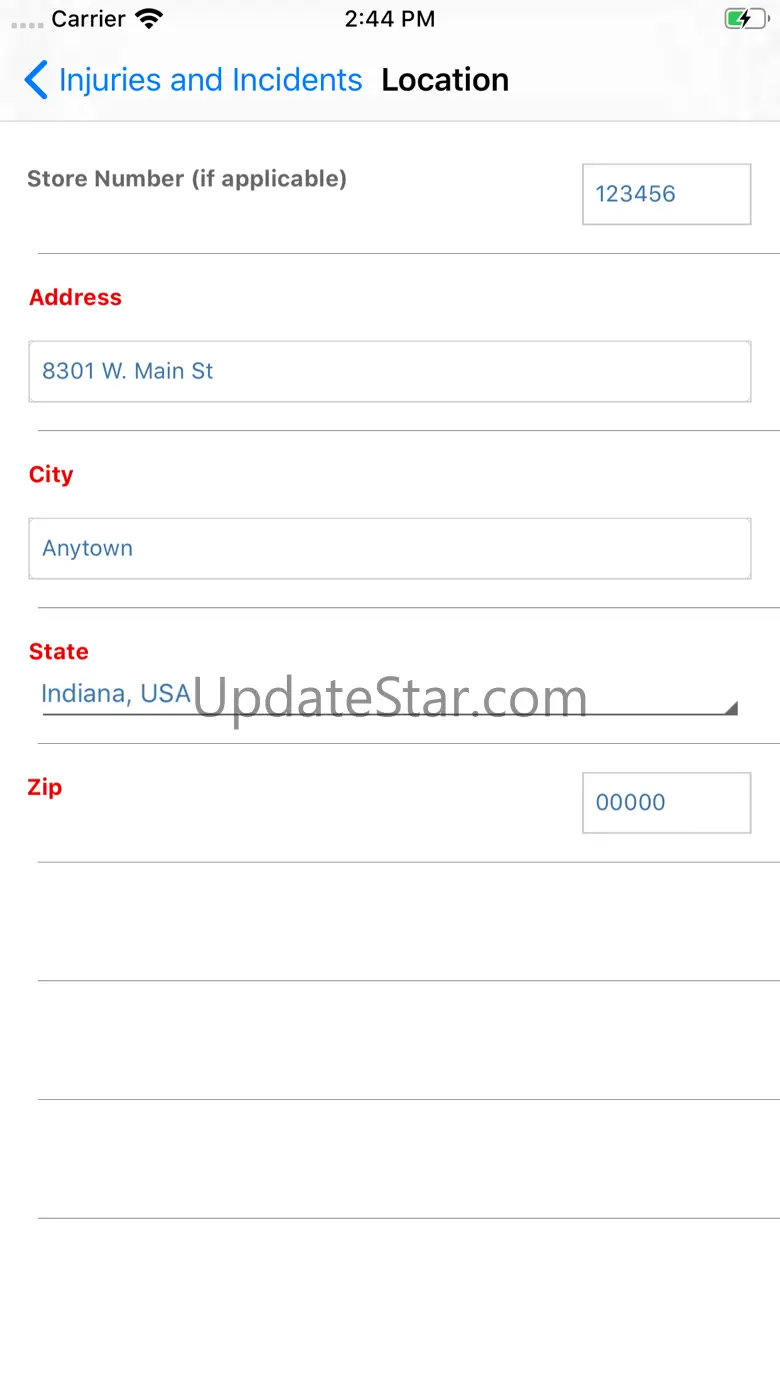Viewport: 780px width, 1387px height.
Task: Edit the Store Number field
Action: 667,194
